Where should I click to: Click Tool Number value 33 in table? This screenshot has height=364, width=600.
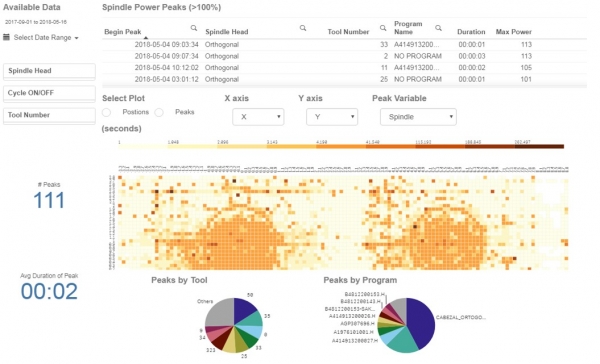pyautogui.click(x=384, y=44)
